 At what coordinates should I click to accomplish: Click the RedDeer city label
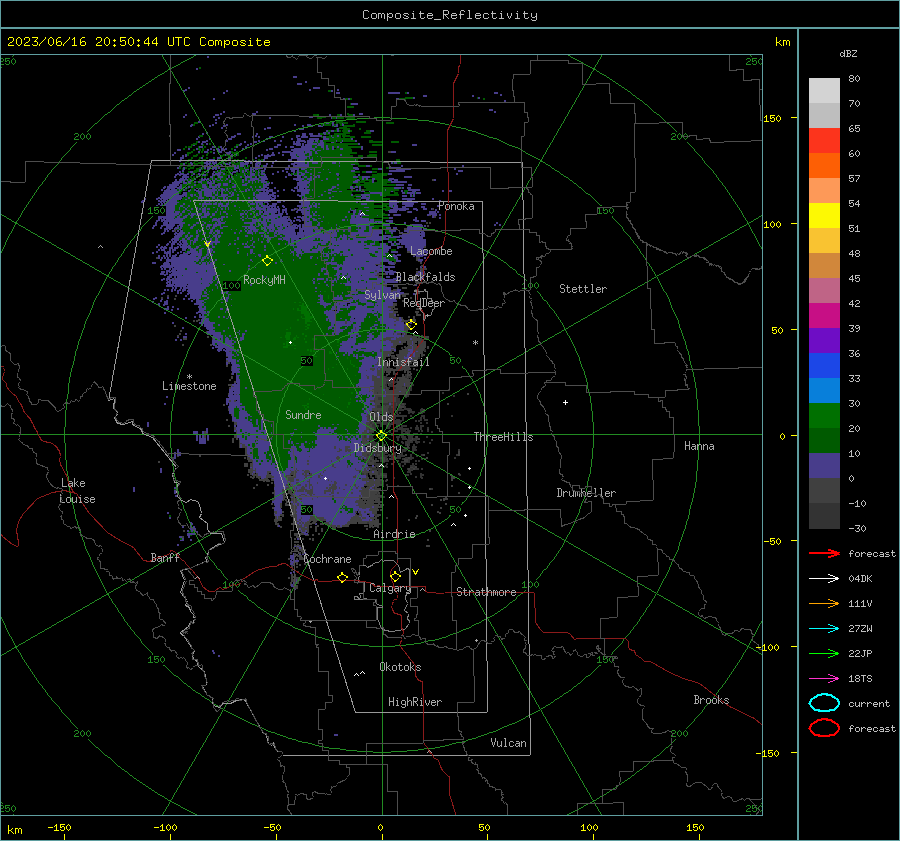click(424, 303)
